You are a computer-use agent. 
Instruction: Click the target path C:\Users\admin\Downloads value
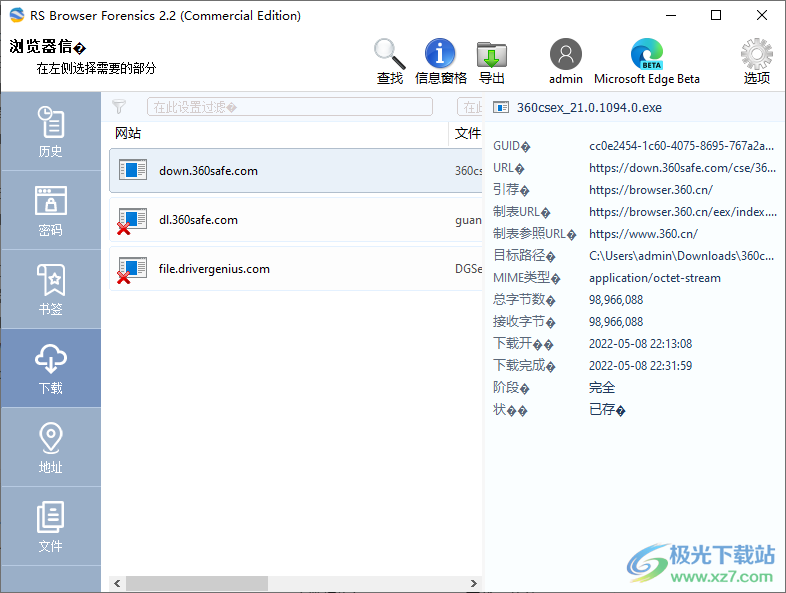coord(681,256)
